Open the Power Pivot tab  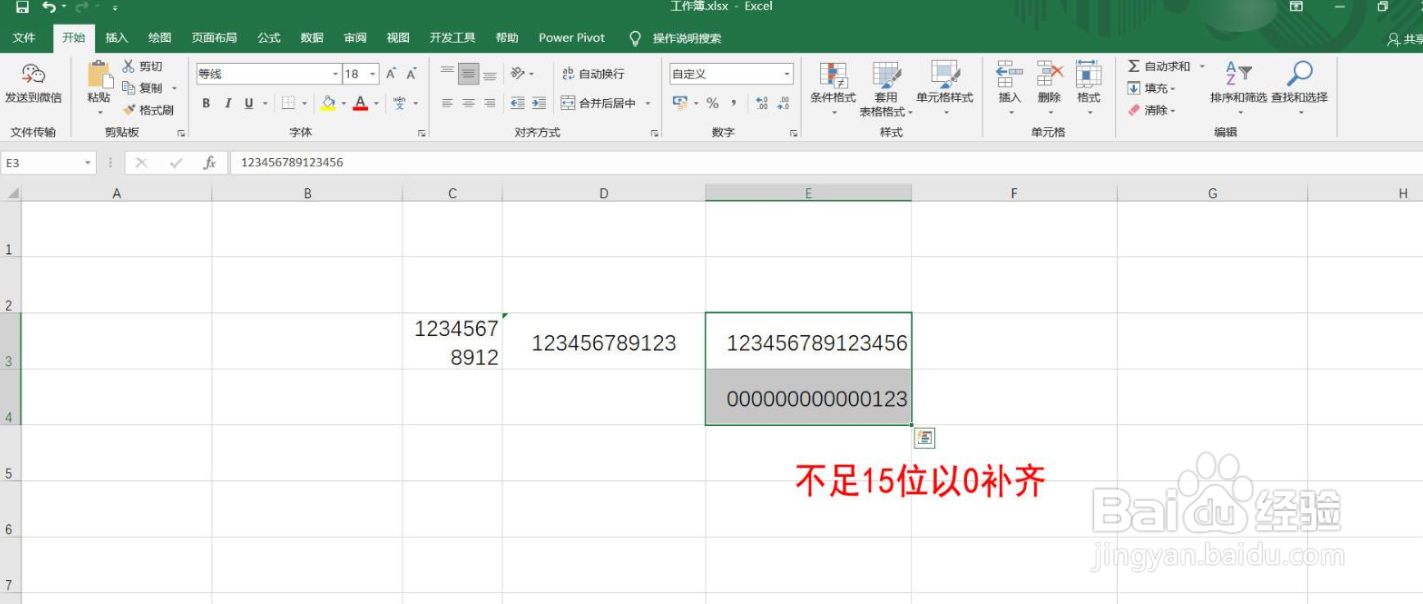point(571,37)
